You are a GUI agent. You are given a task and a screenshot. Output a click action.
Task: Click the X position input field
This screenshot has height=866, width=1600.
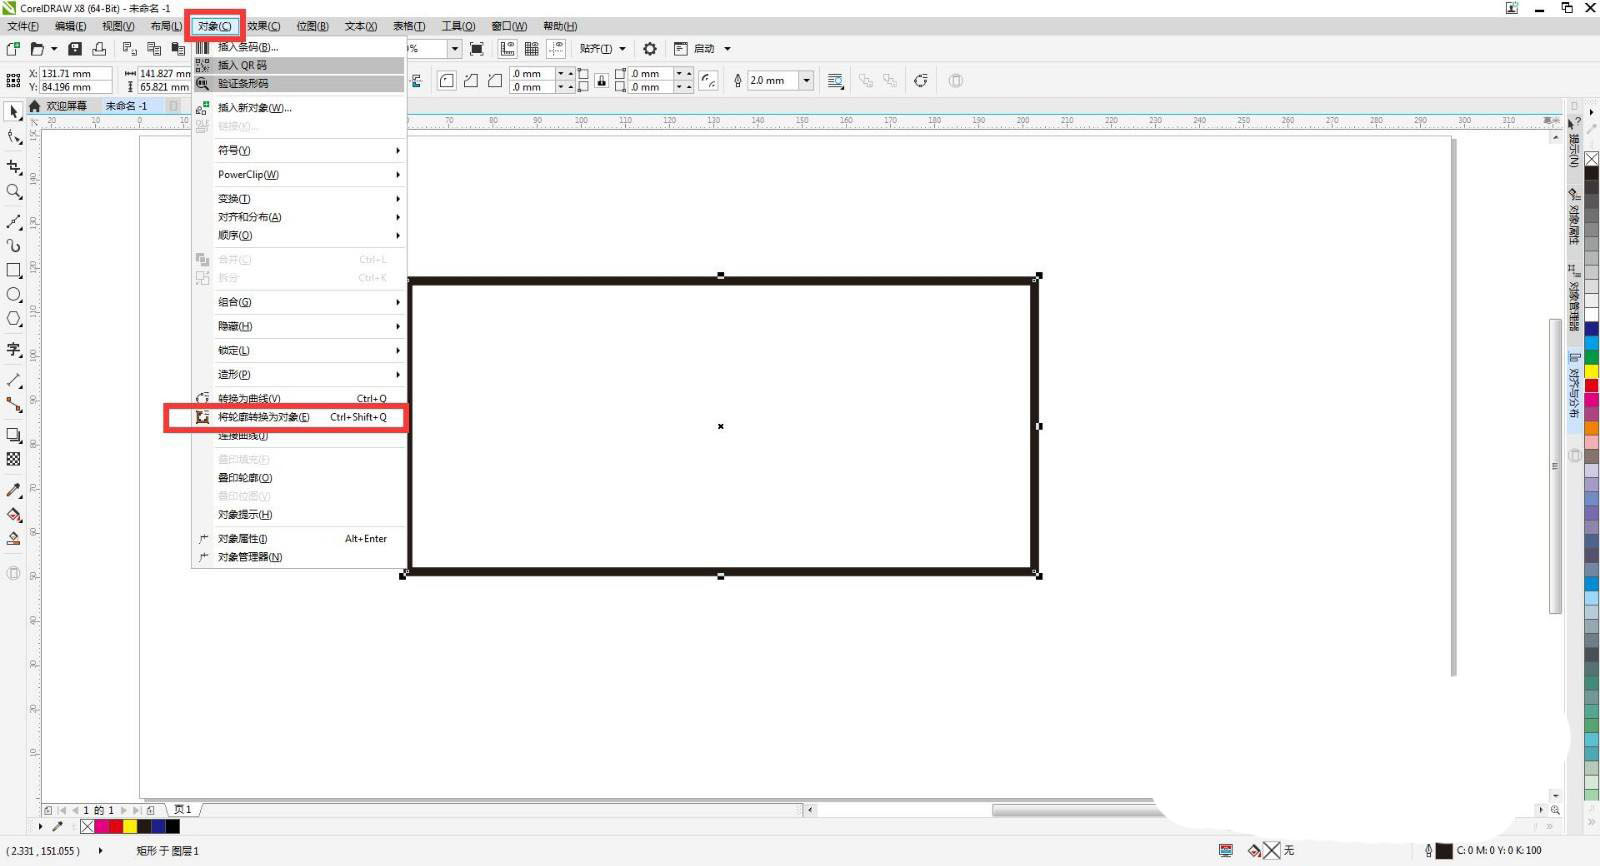point(75,74)
